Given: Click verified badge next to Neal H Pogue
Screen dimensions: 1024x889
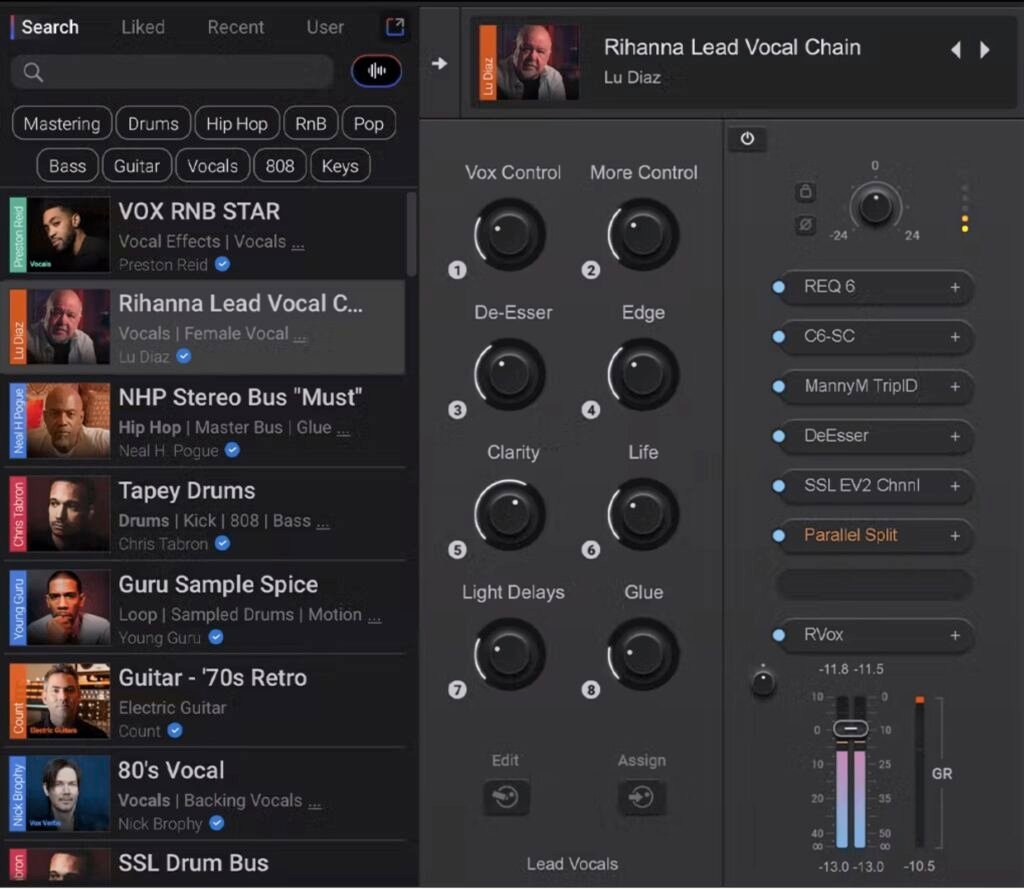Looking at the screenshot, I should [232, 450].
